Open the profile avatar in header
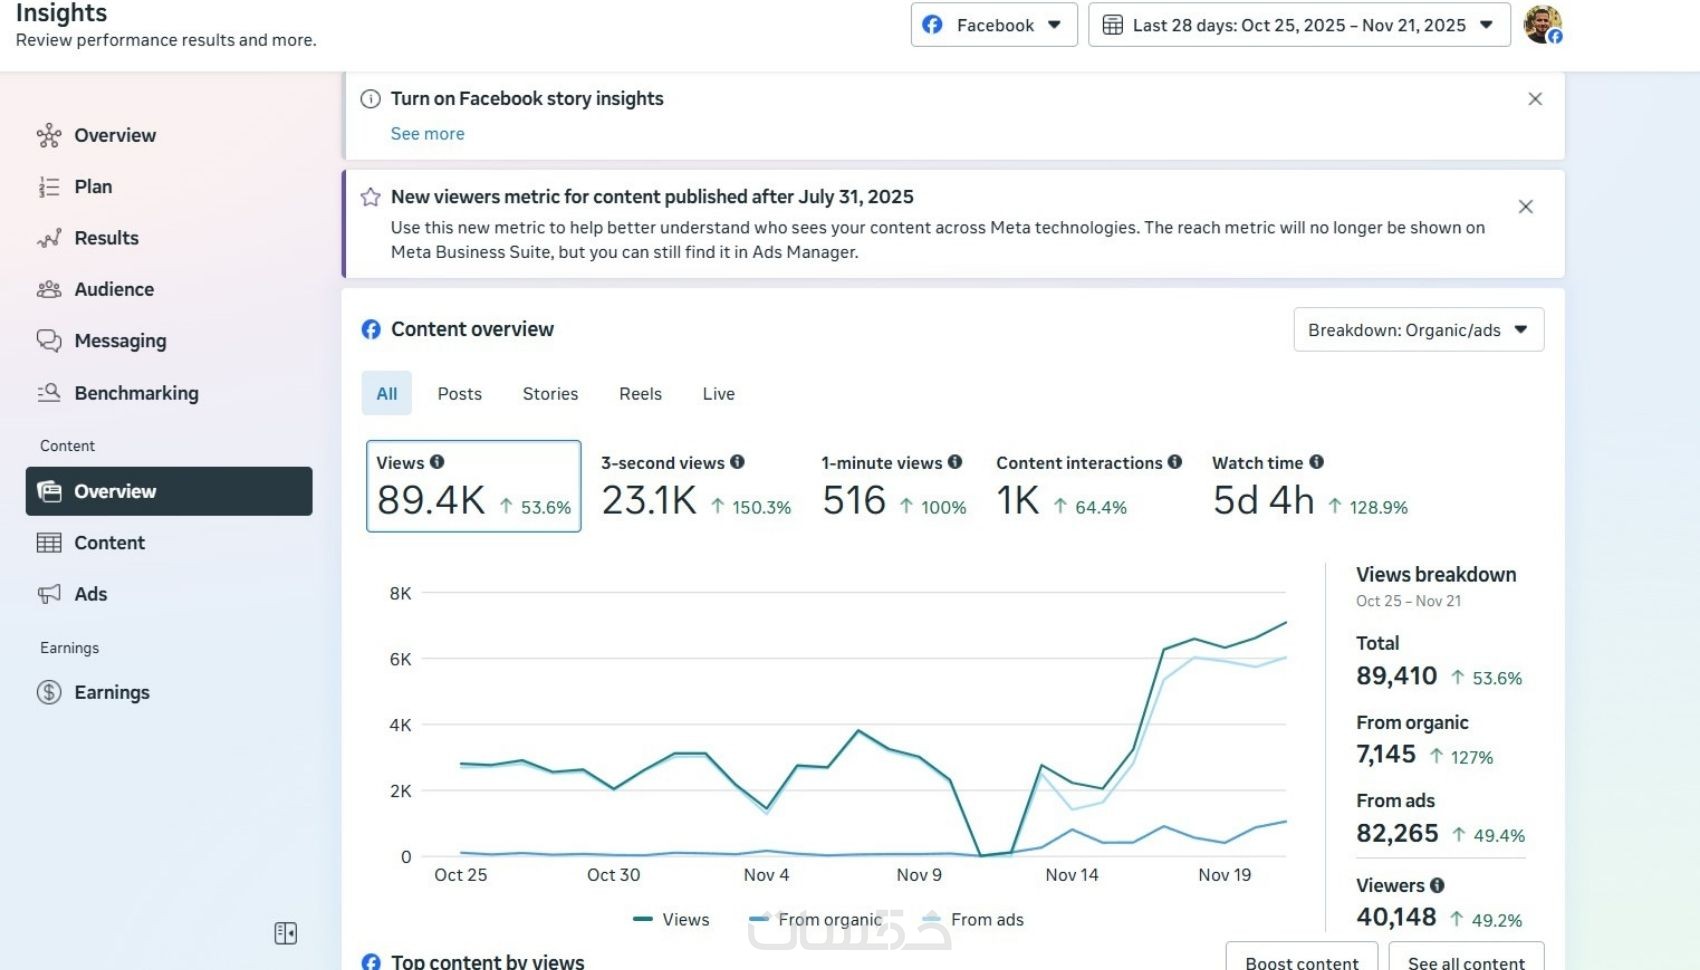 point(1542,24)
